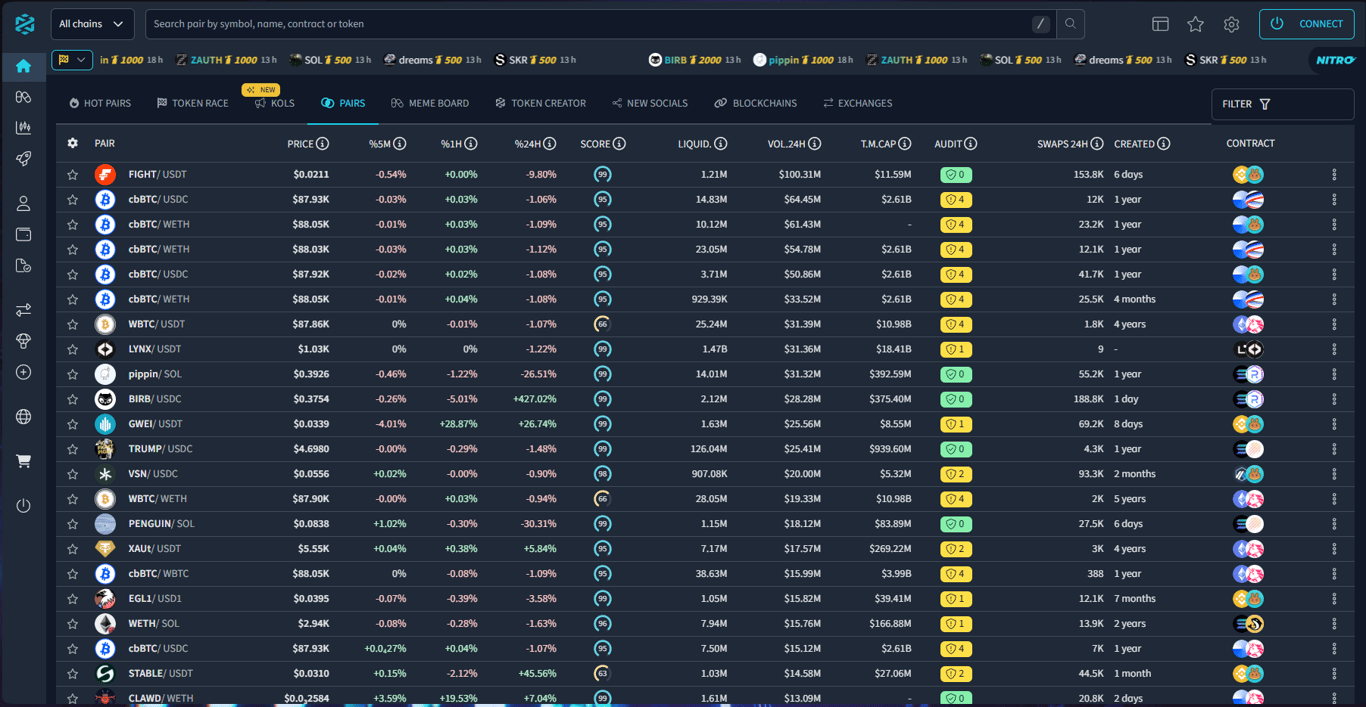The image size is (1366, 707).
Task: Open the PENGUIN/SOL pair link
Action: click(x=161, y=524)
